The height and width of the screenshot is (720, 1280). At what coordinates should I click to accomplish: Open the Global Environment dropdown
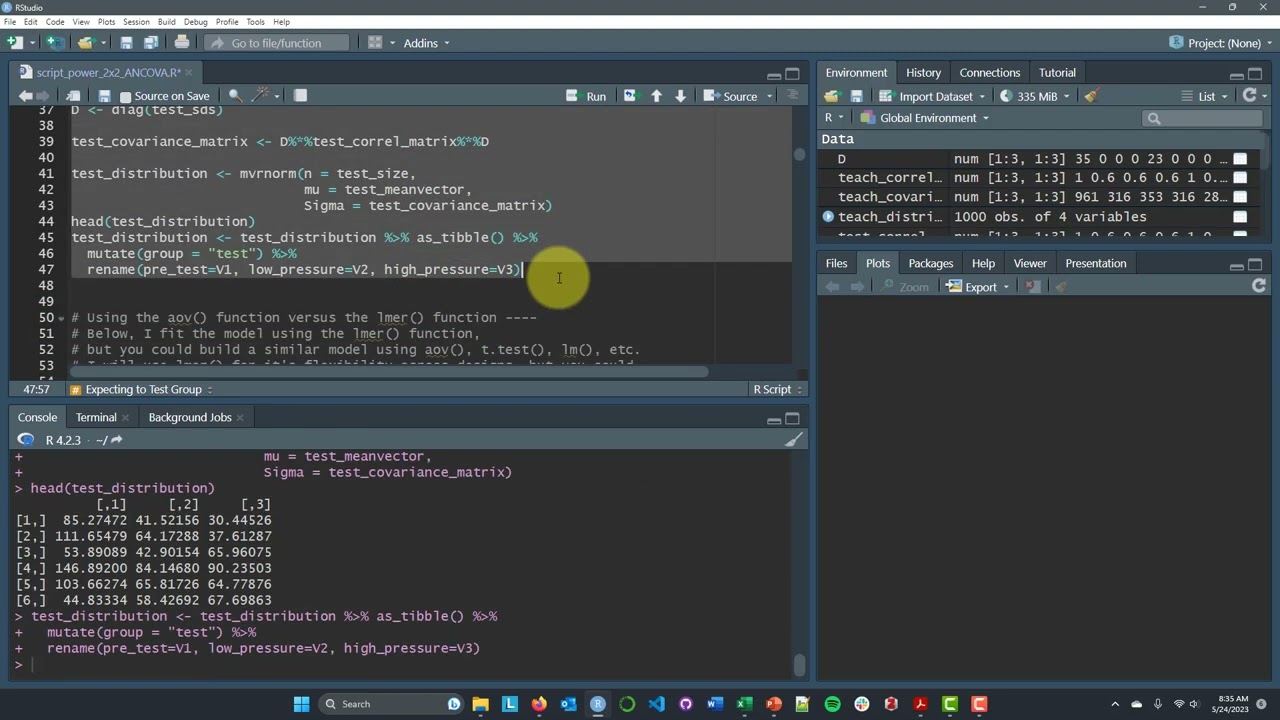click(x=926, y=118)
